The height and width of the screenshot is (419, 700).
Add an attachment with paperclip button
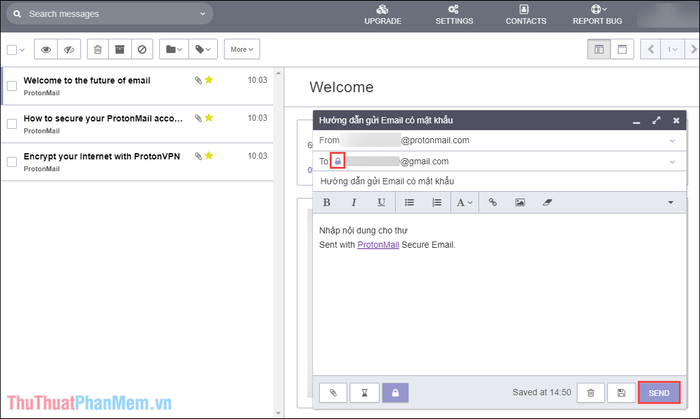333,393
